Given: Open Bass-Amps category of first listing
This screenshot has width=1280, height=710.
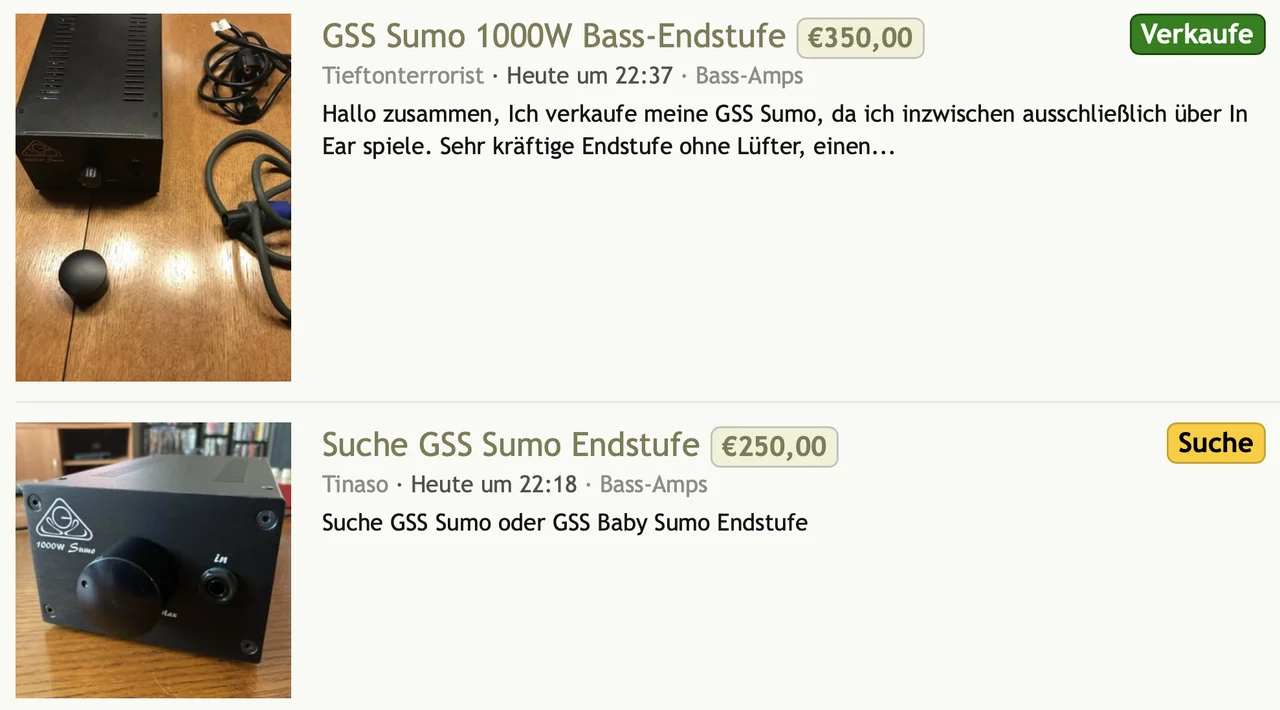Looking at the screenshot, I should 749,76.
